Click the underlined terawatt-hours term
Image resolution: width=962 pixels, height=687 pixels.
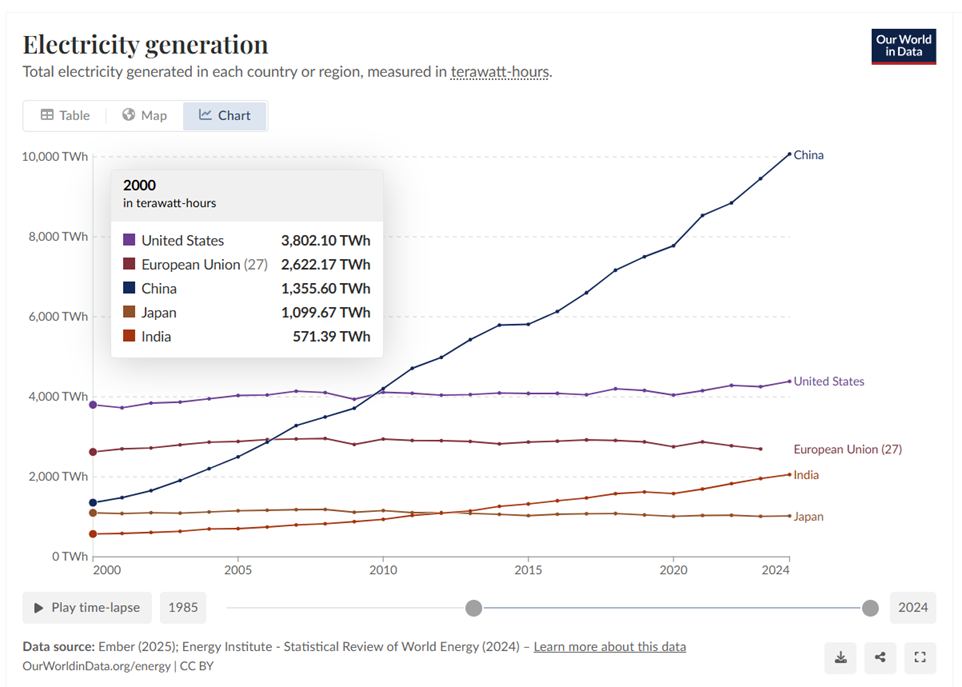click(x=499, y=72)
